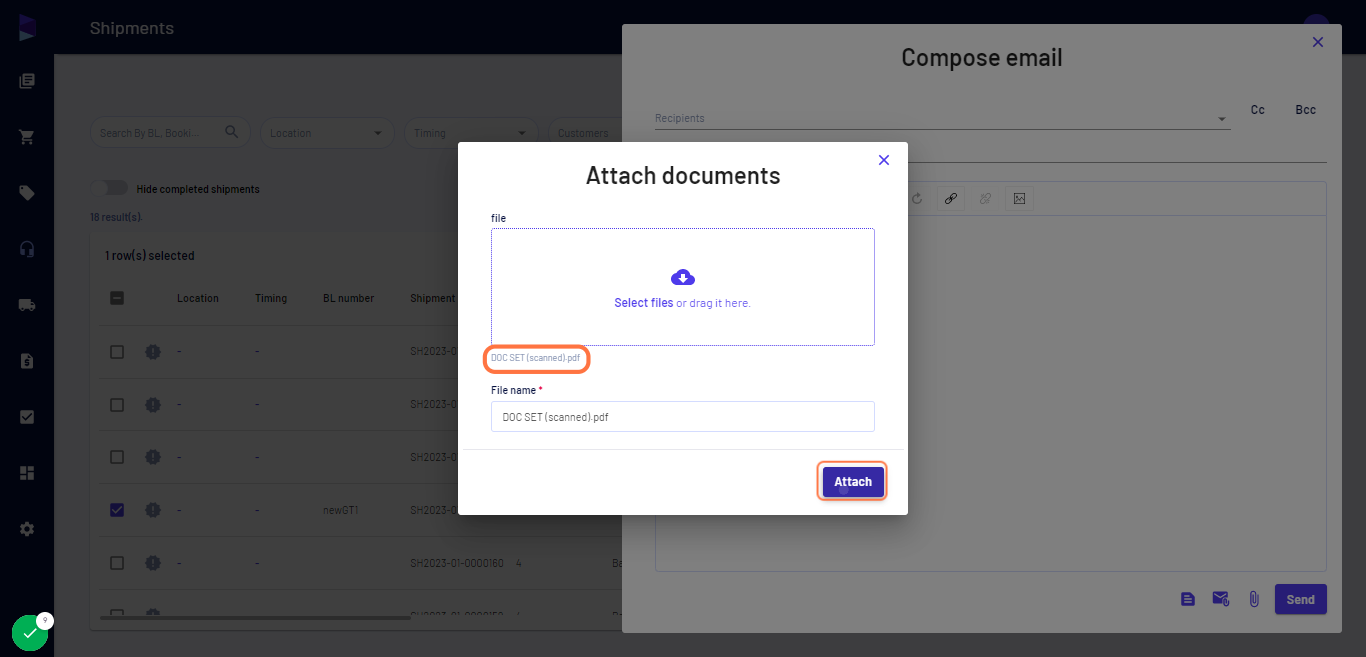Click the template document icon beside Send

pos(1188,599)
